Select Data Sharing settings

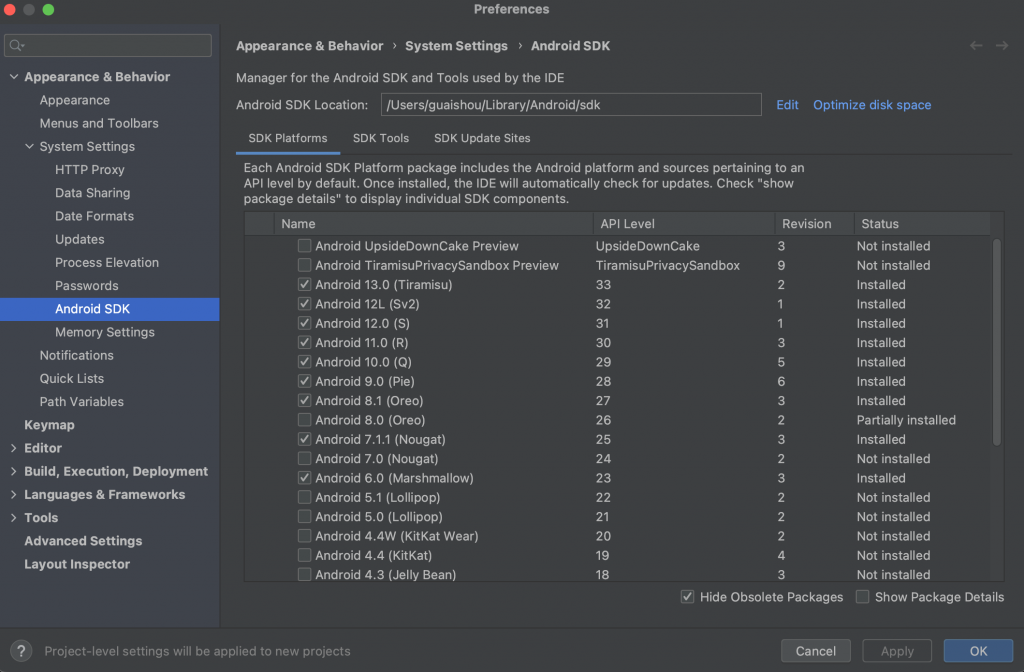[x=92, y=193]
